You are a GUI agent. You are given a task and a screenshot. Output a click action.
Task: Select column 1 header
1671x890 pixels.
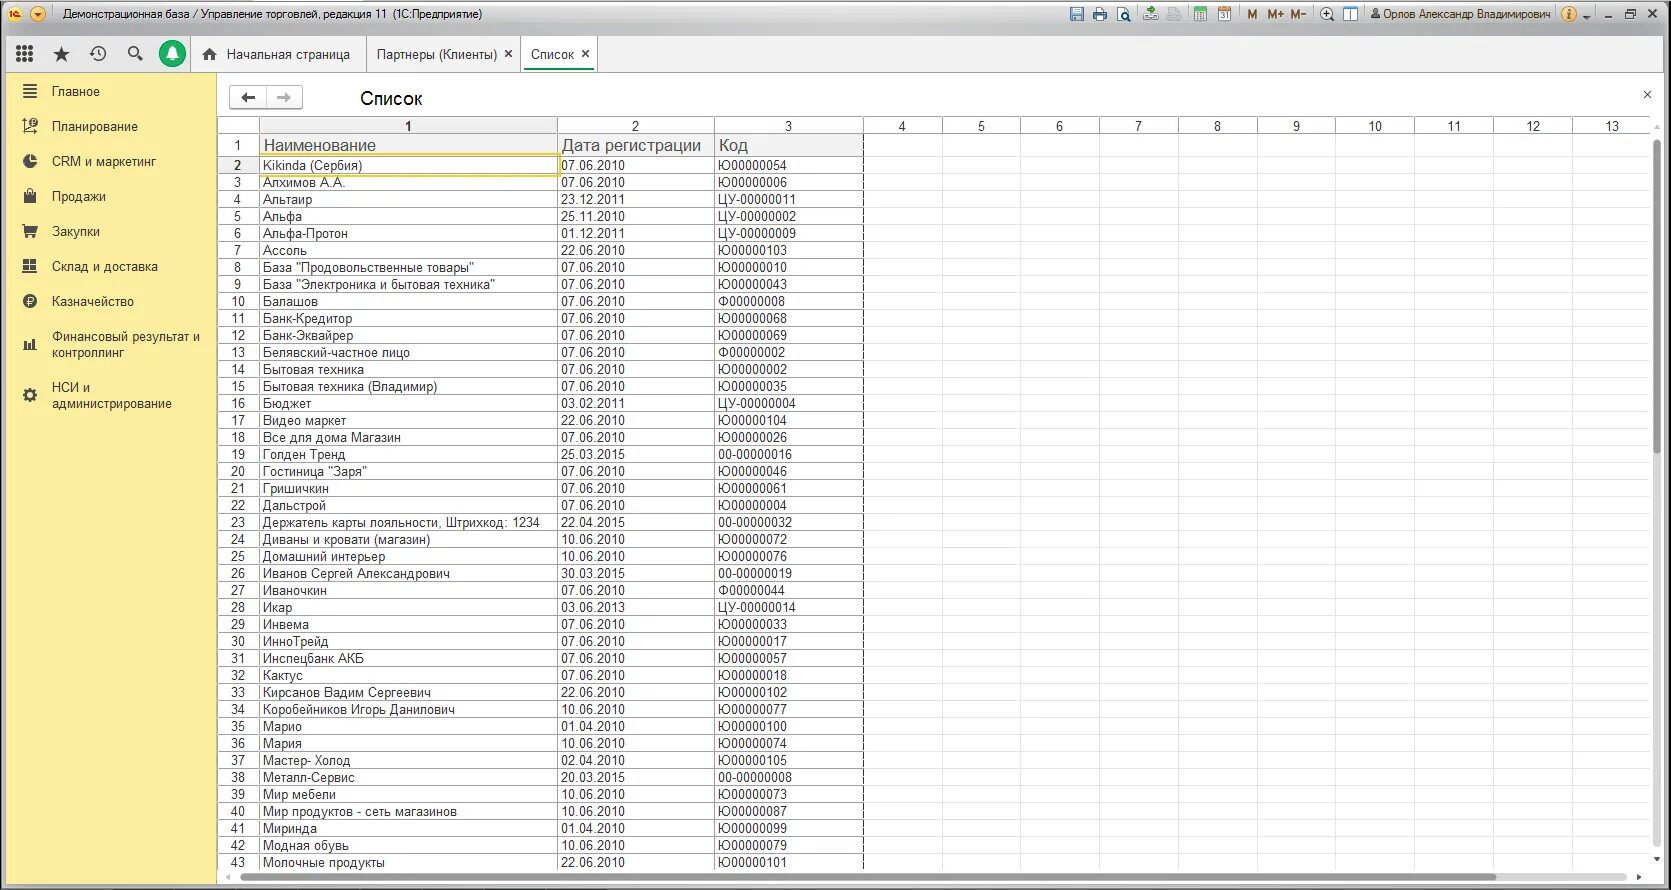[408, 126]
